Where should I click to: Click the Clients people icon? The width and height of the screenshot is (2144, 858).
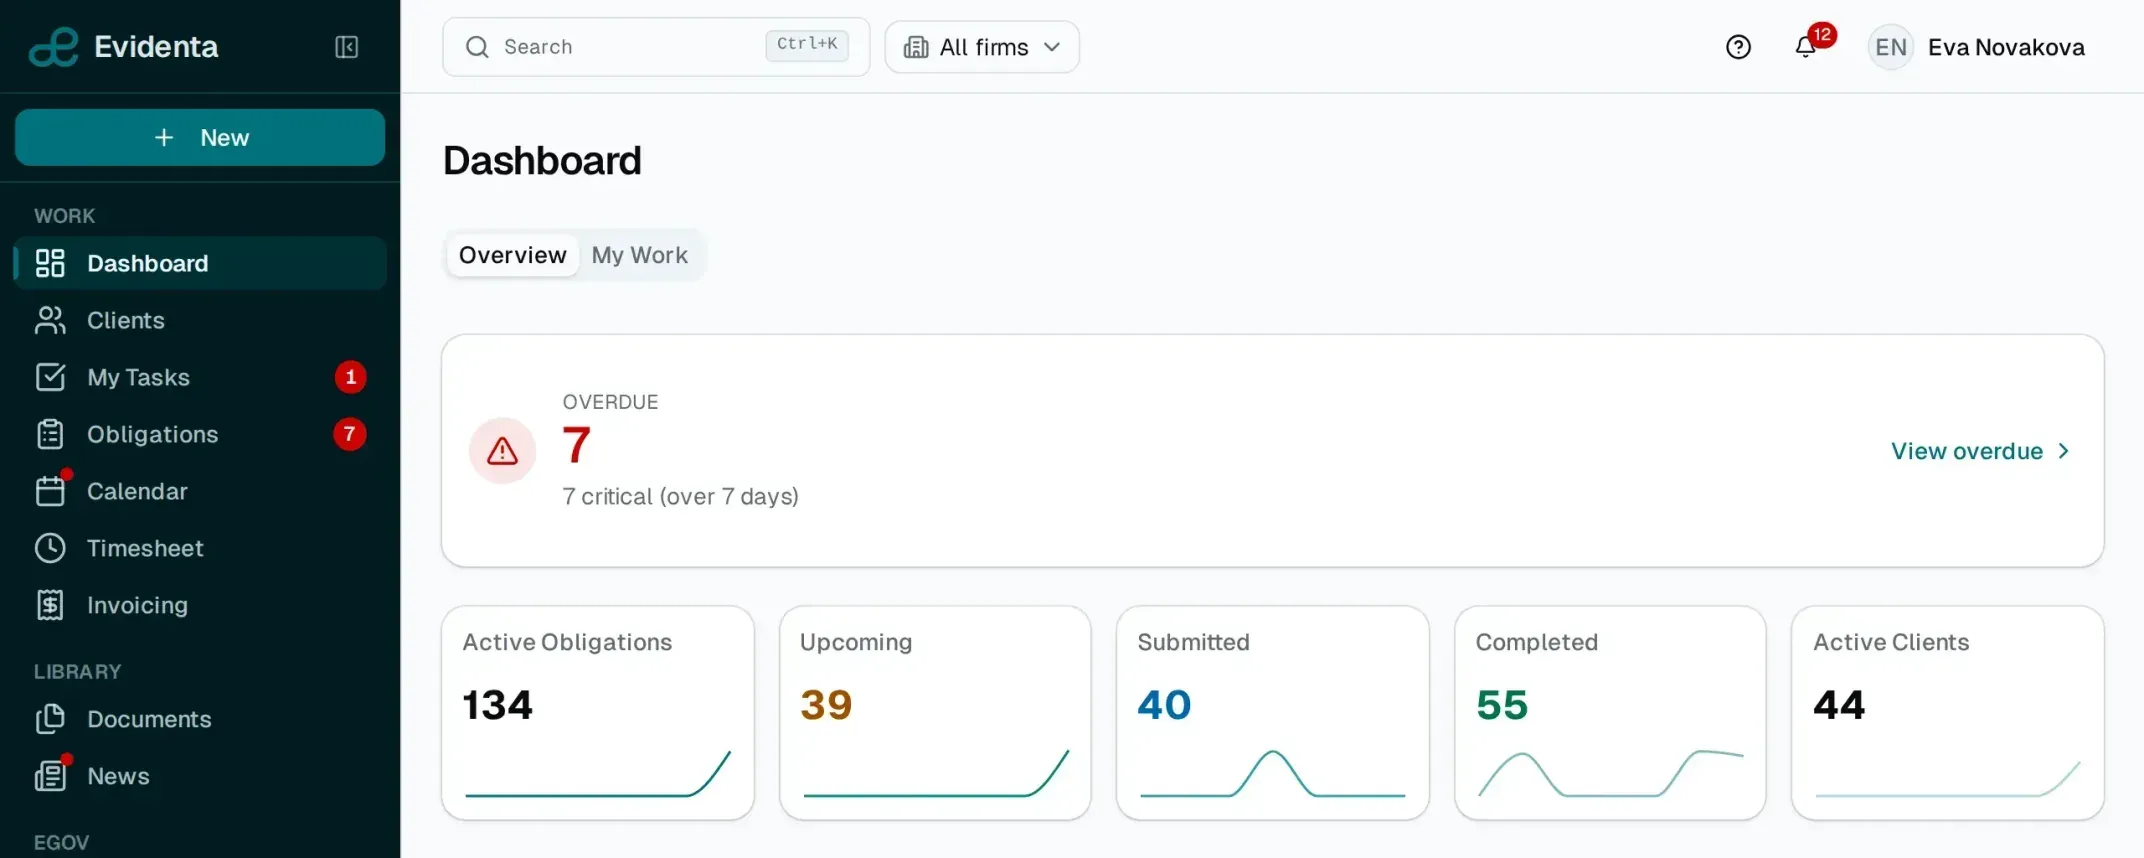(50, 320)
